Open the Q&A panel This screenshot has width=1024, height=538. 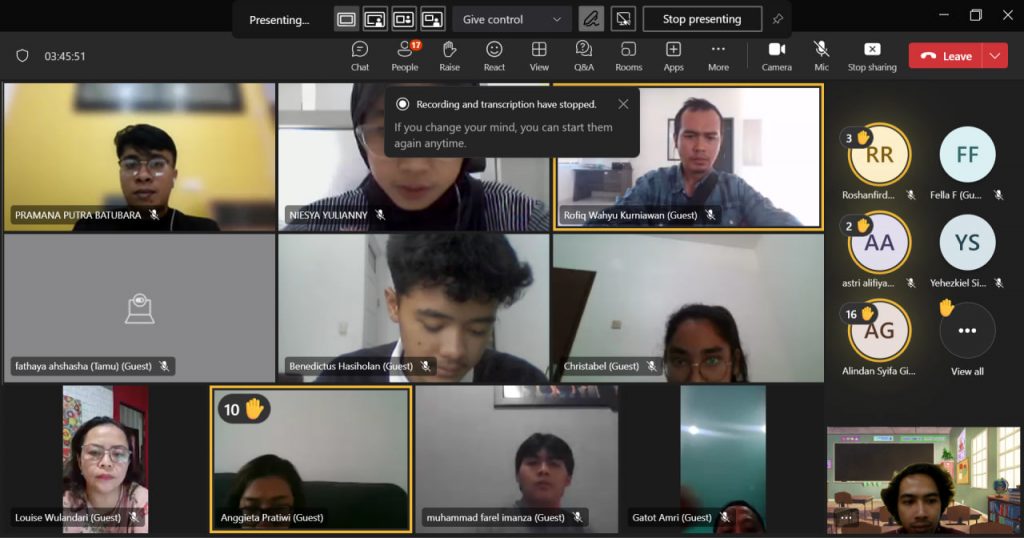tap(584, 56)
